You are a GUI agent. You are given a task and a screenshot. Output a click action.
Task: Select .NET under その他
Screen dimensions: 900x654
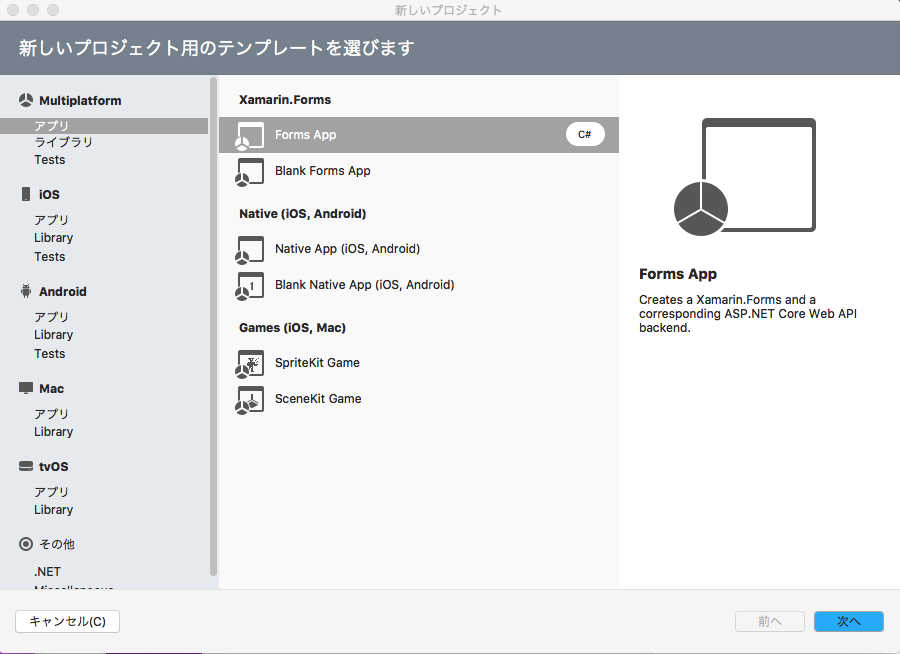coord(47,572)
